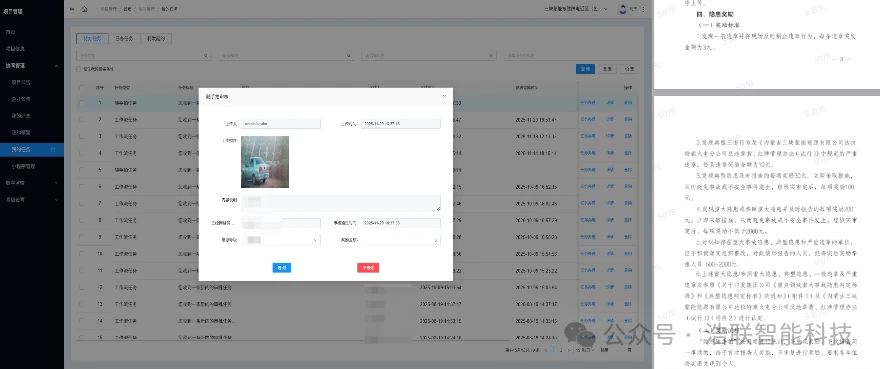Go to page 2 in pagination
880x369 pixels.
click(x=562, y=350)
